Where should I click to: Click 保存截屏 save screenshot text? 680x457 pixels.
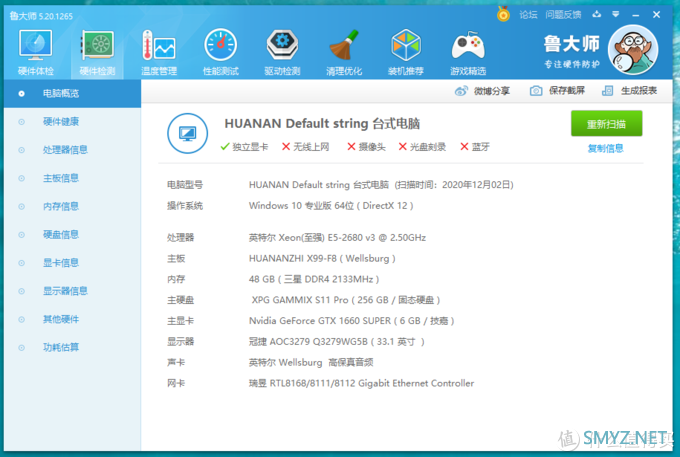[x=567, y=91]
